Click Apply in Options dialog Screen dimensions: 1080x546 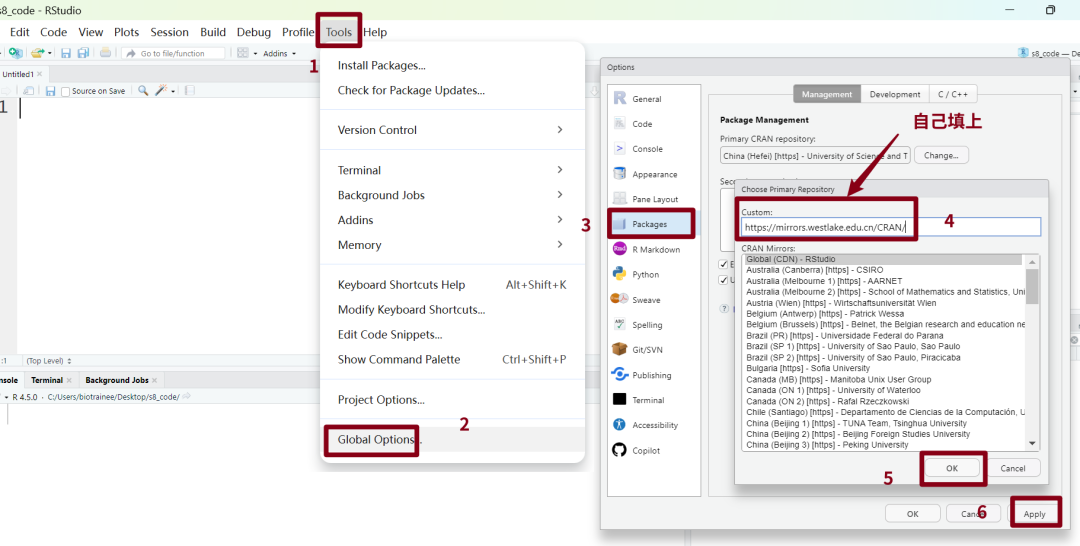(1034, 514)
